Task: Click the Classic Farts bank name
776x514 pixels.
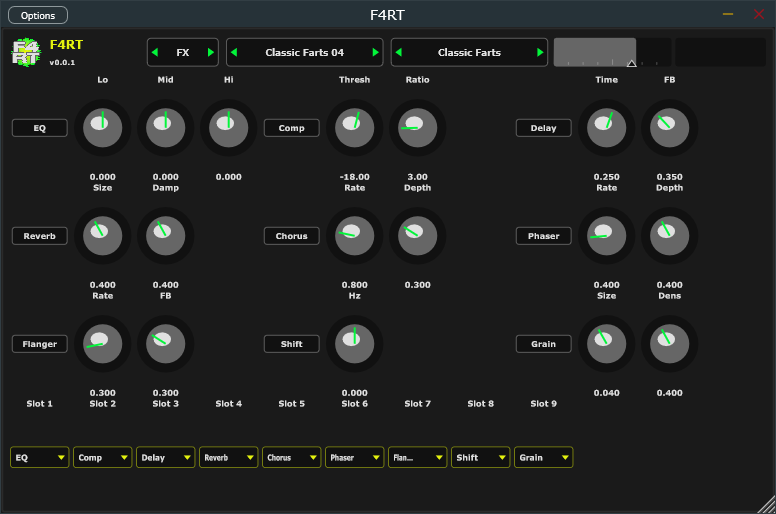Action: coord(469,52)
